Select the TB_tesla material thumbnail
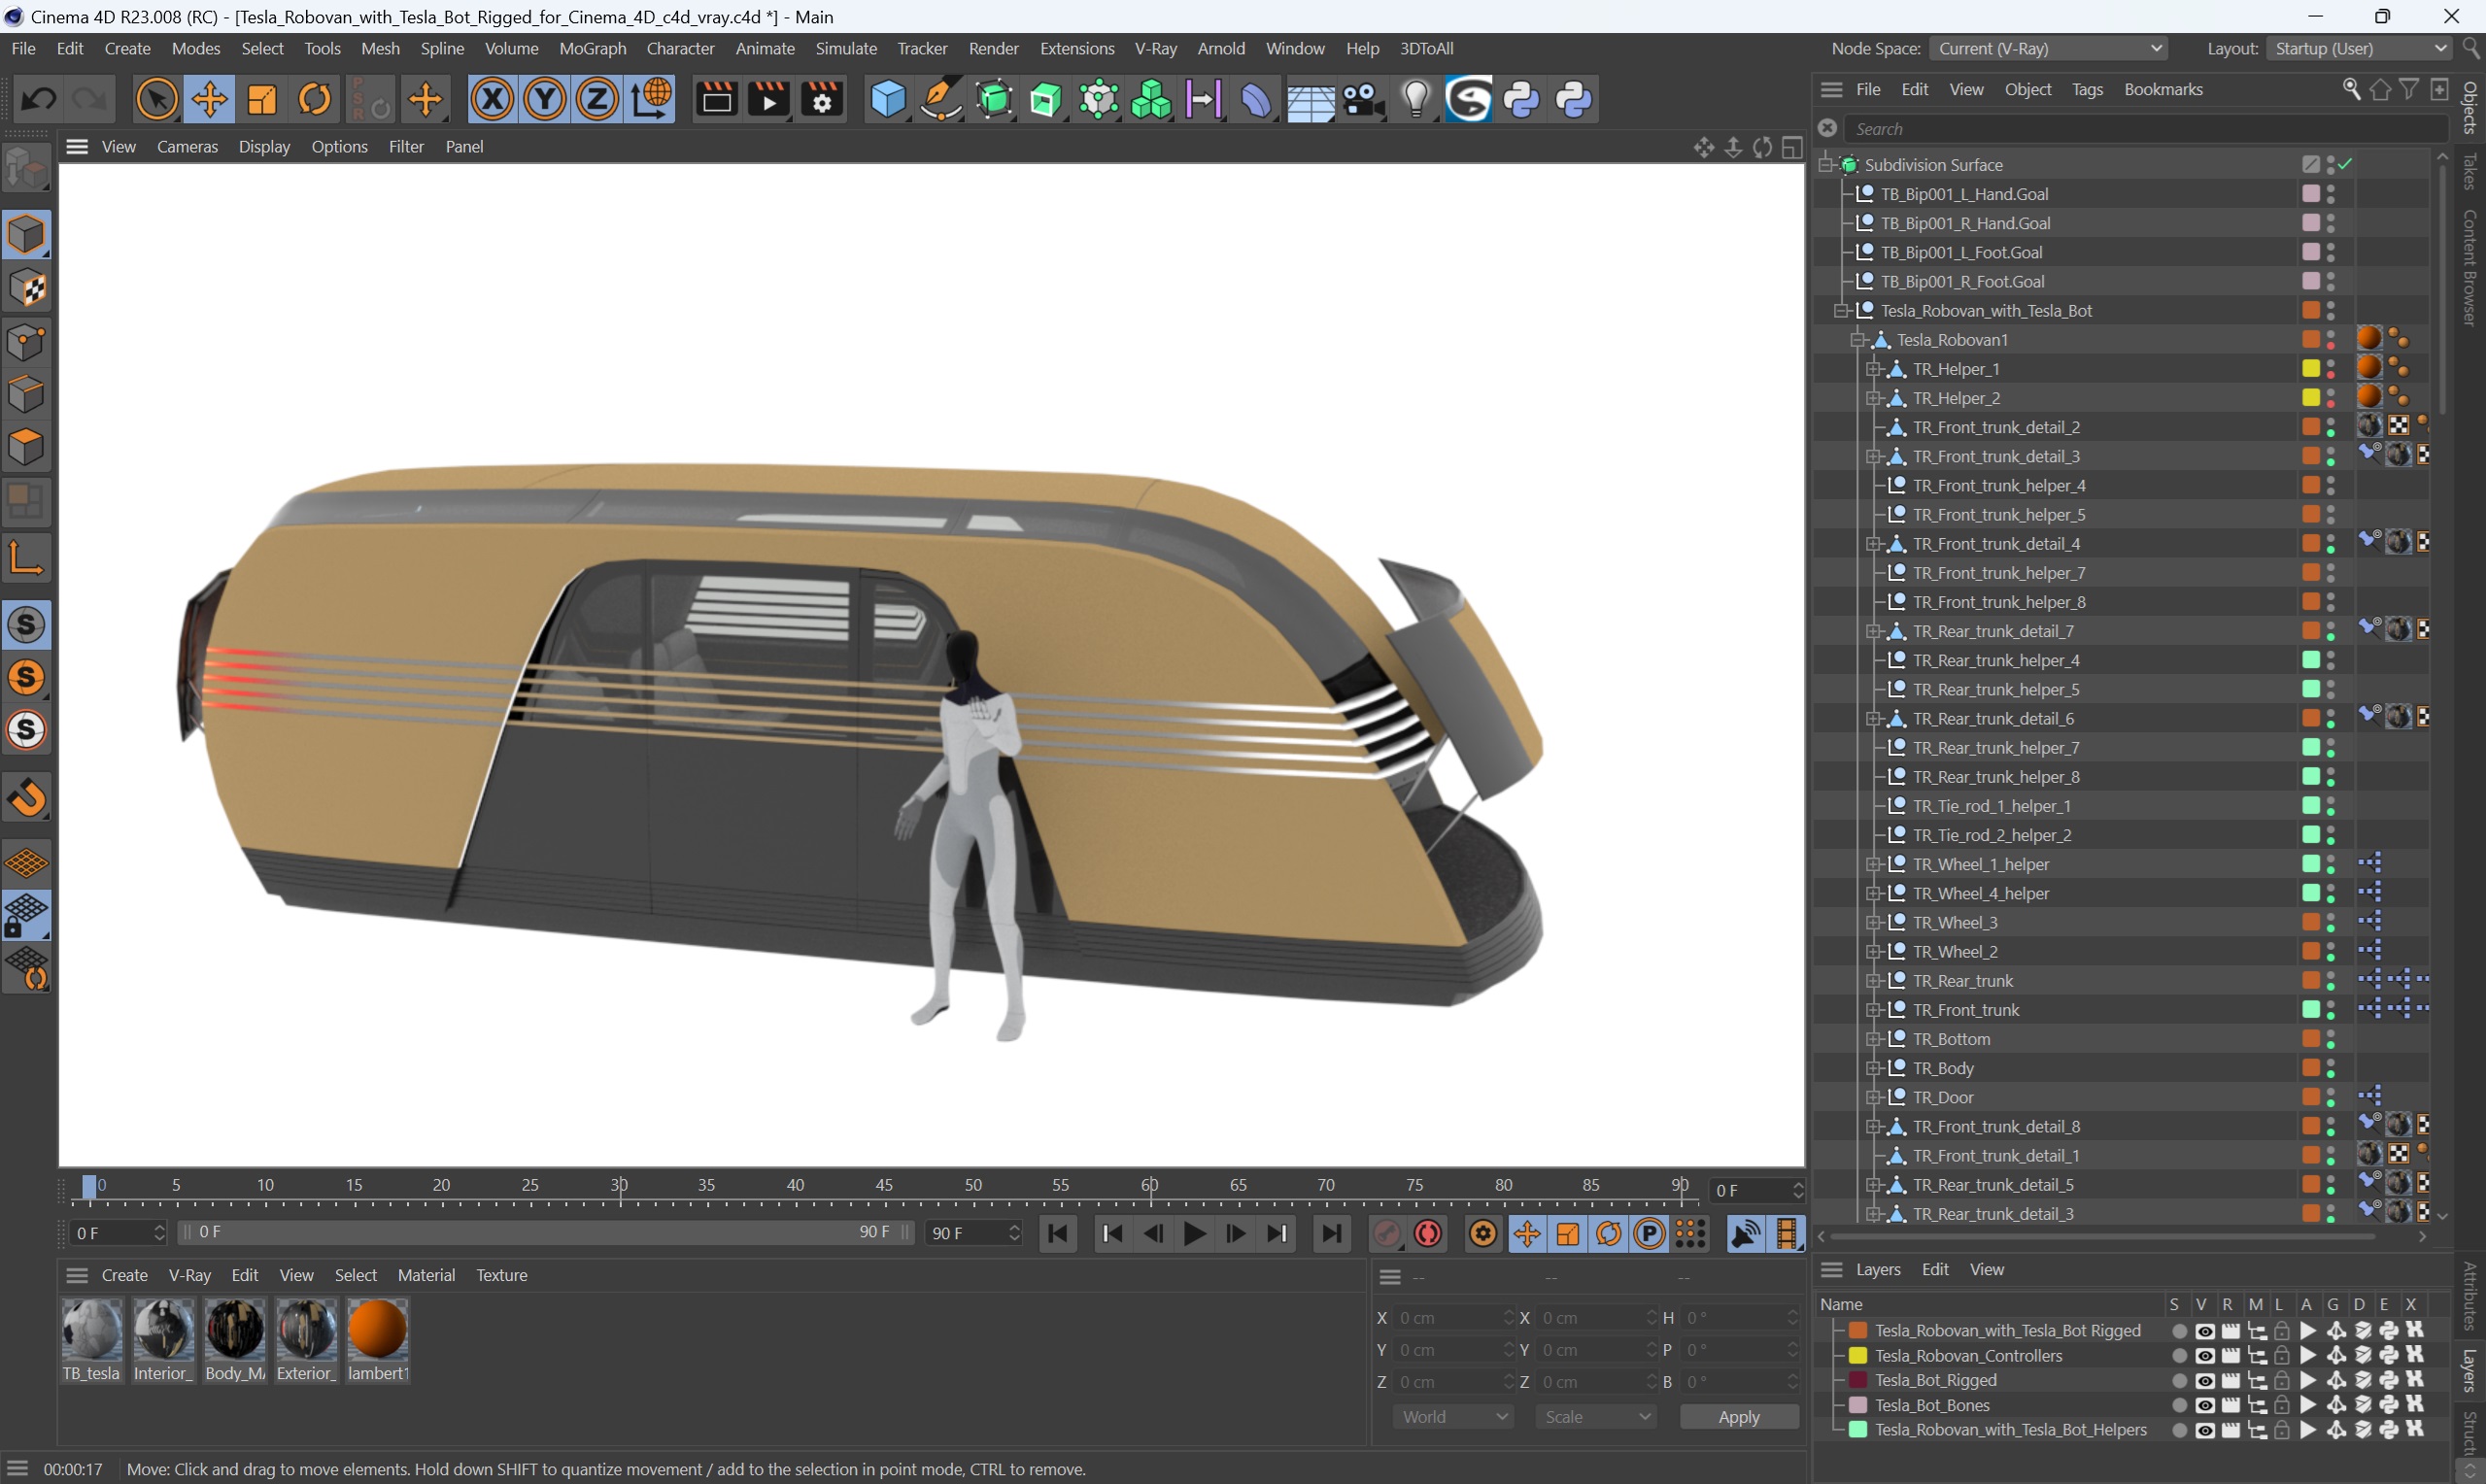 tap(92, 1330)
